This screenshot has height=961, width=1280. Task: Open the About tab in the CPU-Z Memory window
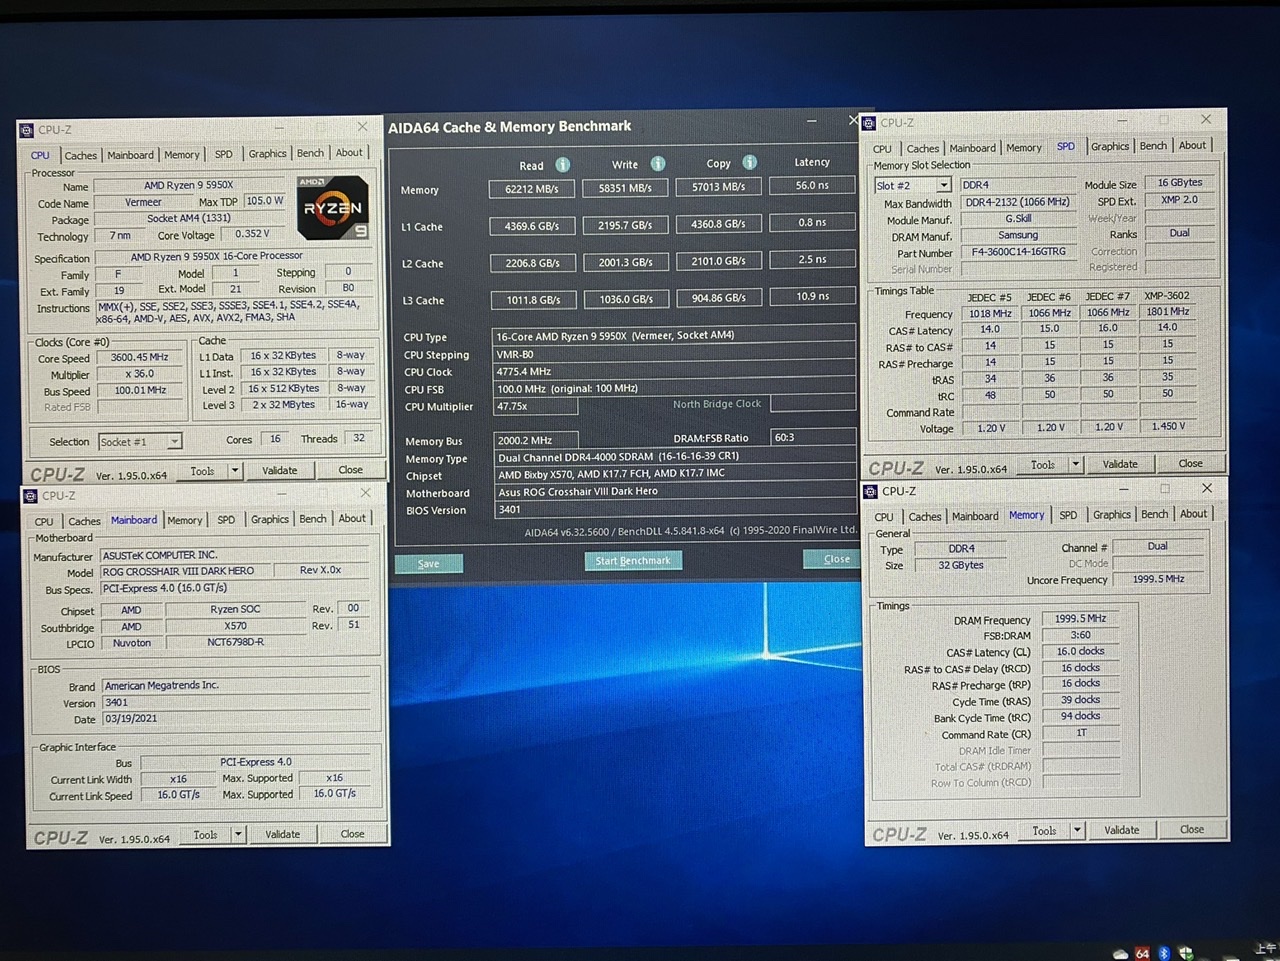pos(1193,513)
